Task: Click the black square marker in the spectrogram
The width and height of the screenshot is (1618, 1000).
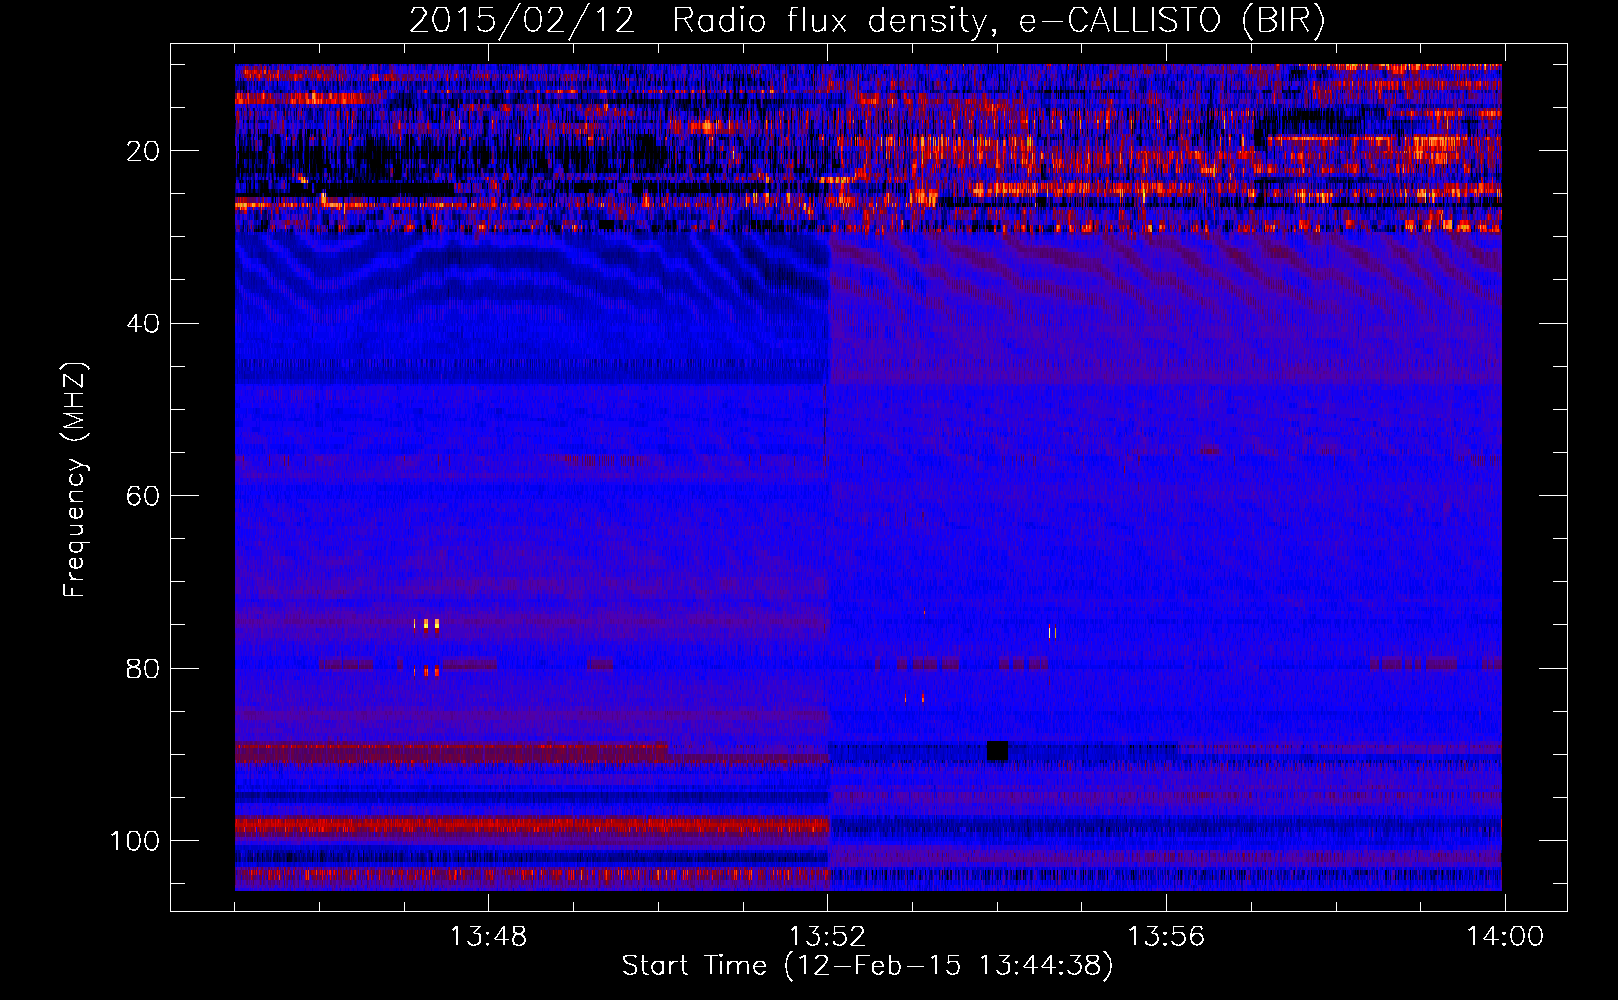Action: click(x=997, y=751)
